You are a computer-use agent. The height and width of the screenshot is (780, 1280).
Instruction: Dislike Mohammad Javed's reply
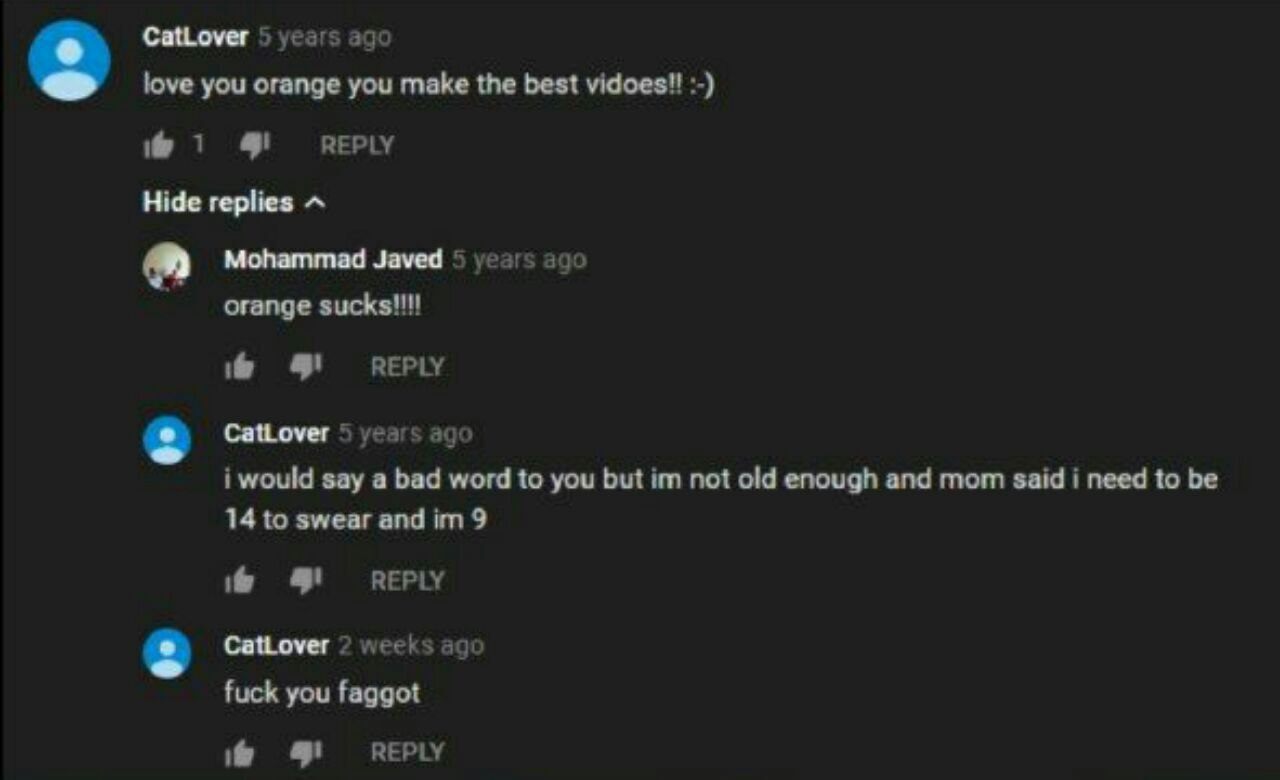point(305,367)
